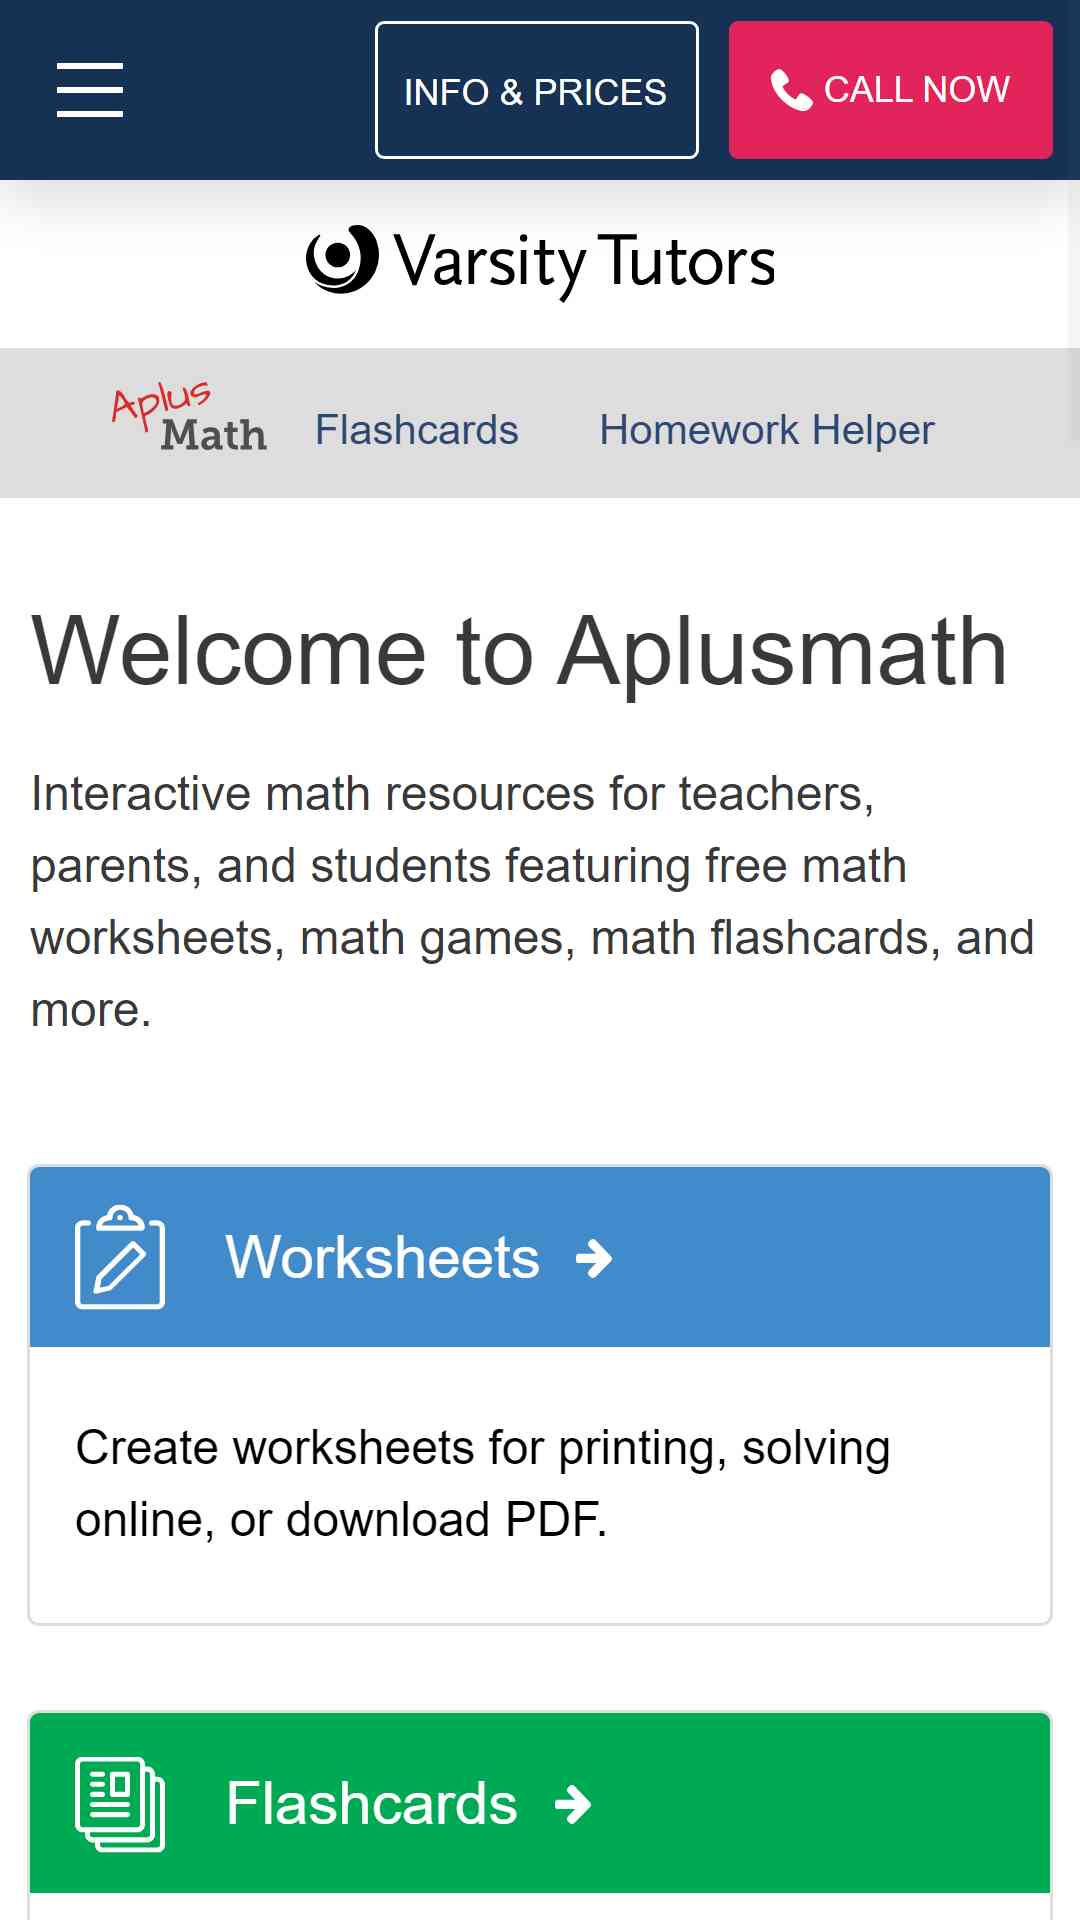Image resolution: width=1080 pixels, height=1920 pixels.
Task: Click the Flashcards stacked cards icon
Action: coord(120,1804)
